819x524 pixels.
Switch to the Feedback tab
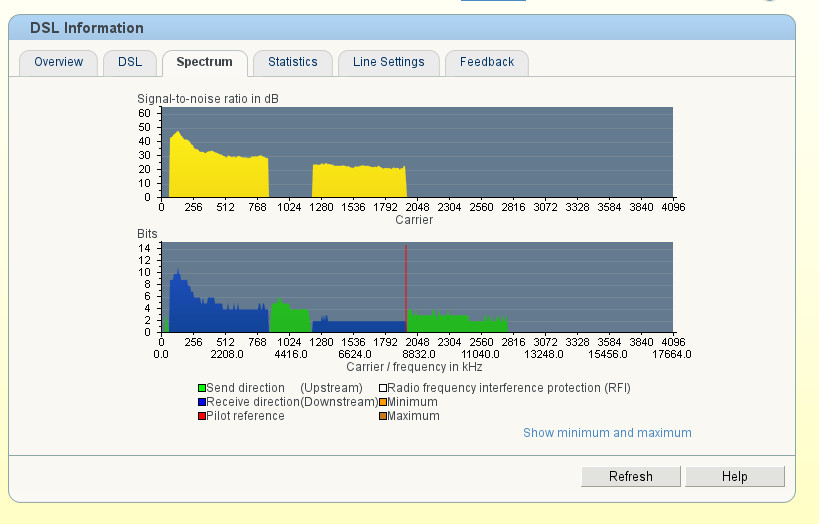[487, 62]
